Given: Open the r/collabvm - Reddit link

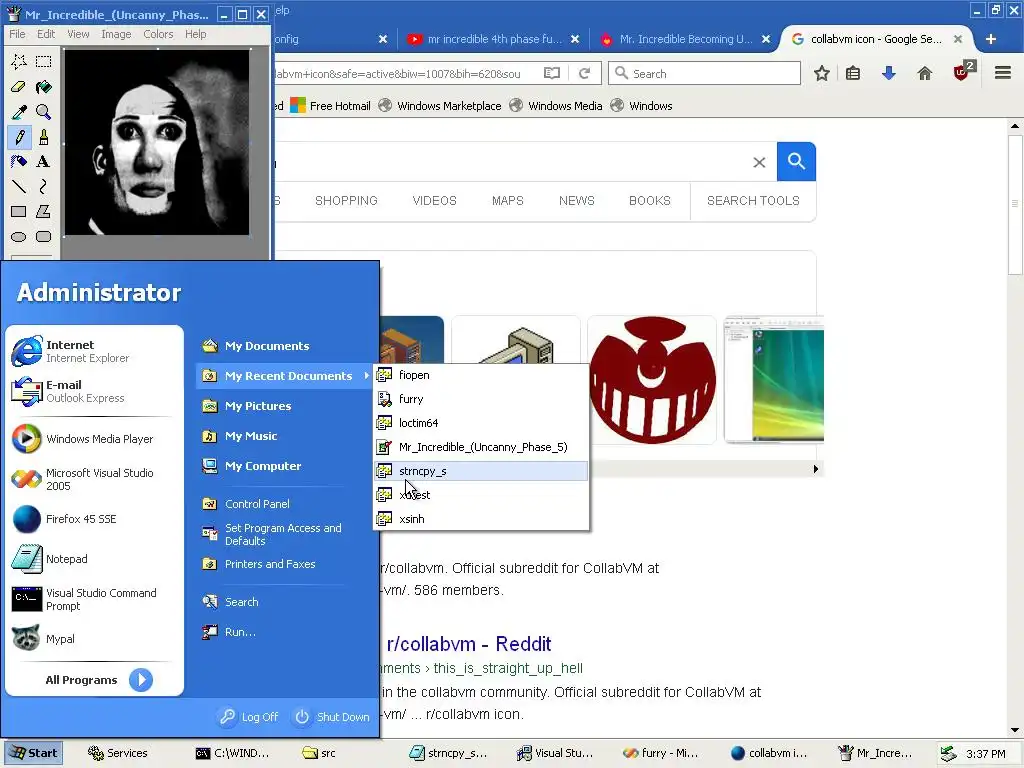Looking at the screenshot, I should [x=469, y=644].
